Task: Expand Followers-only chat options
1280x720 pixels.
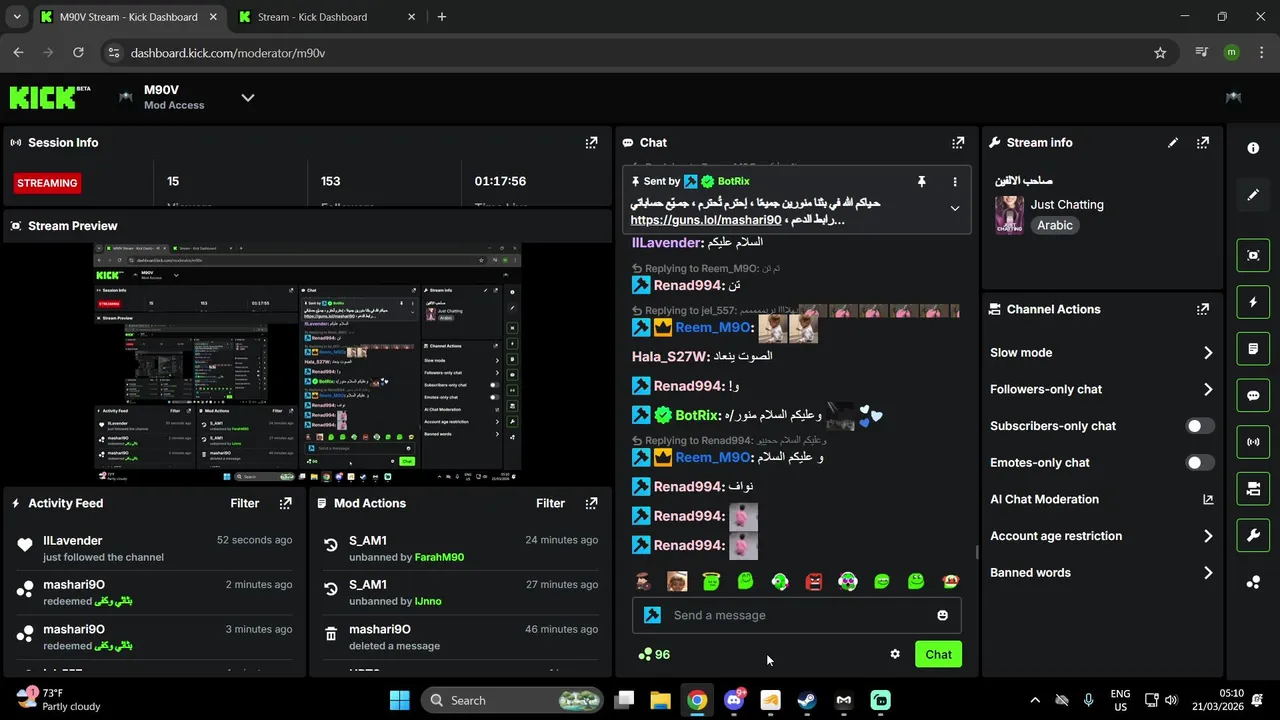Action: pos(1207,390)
